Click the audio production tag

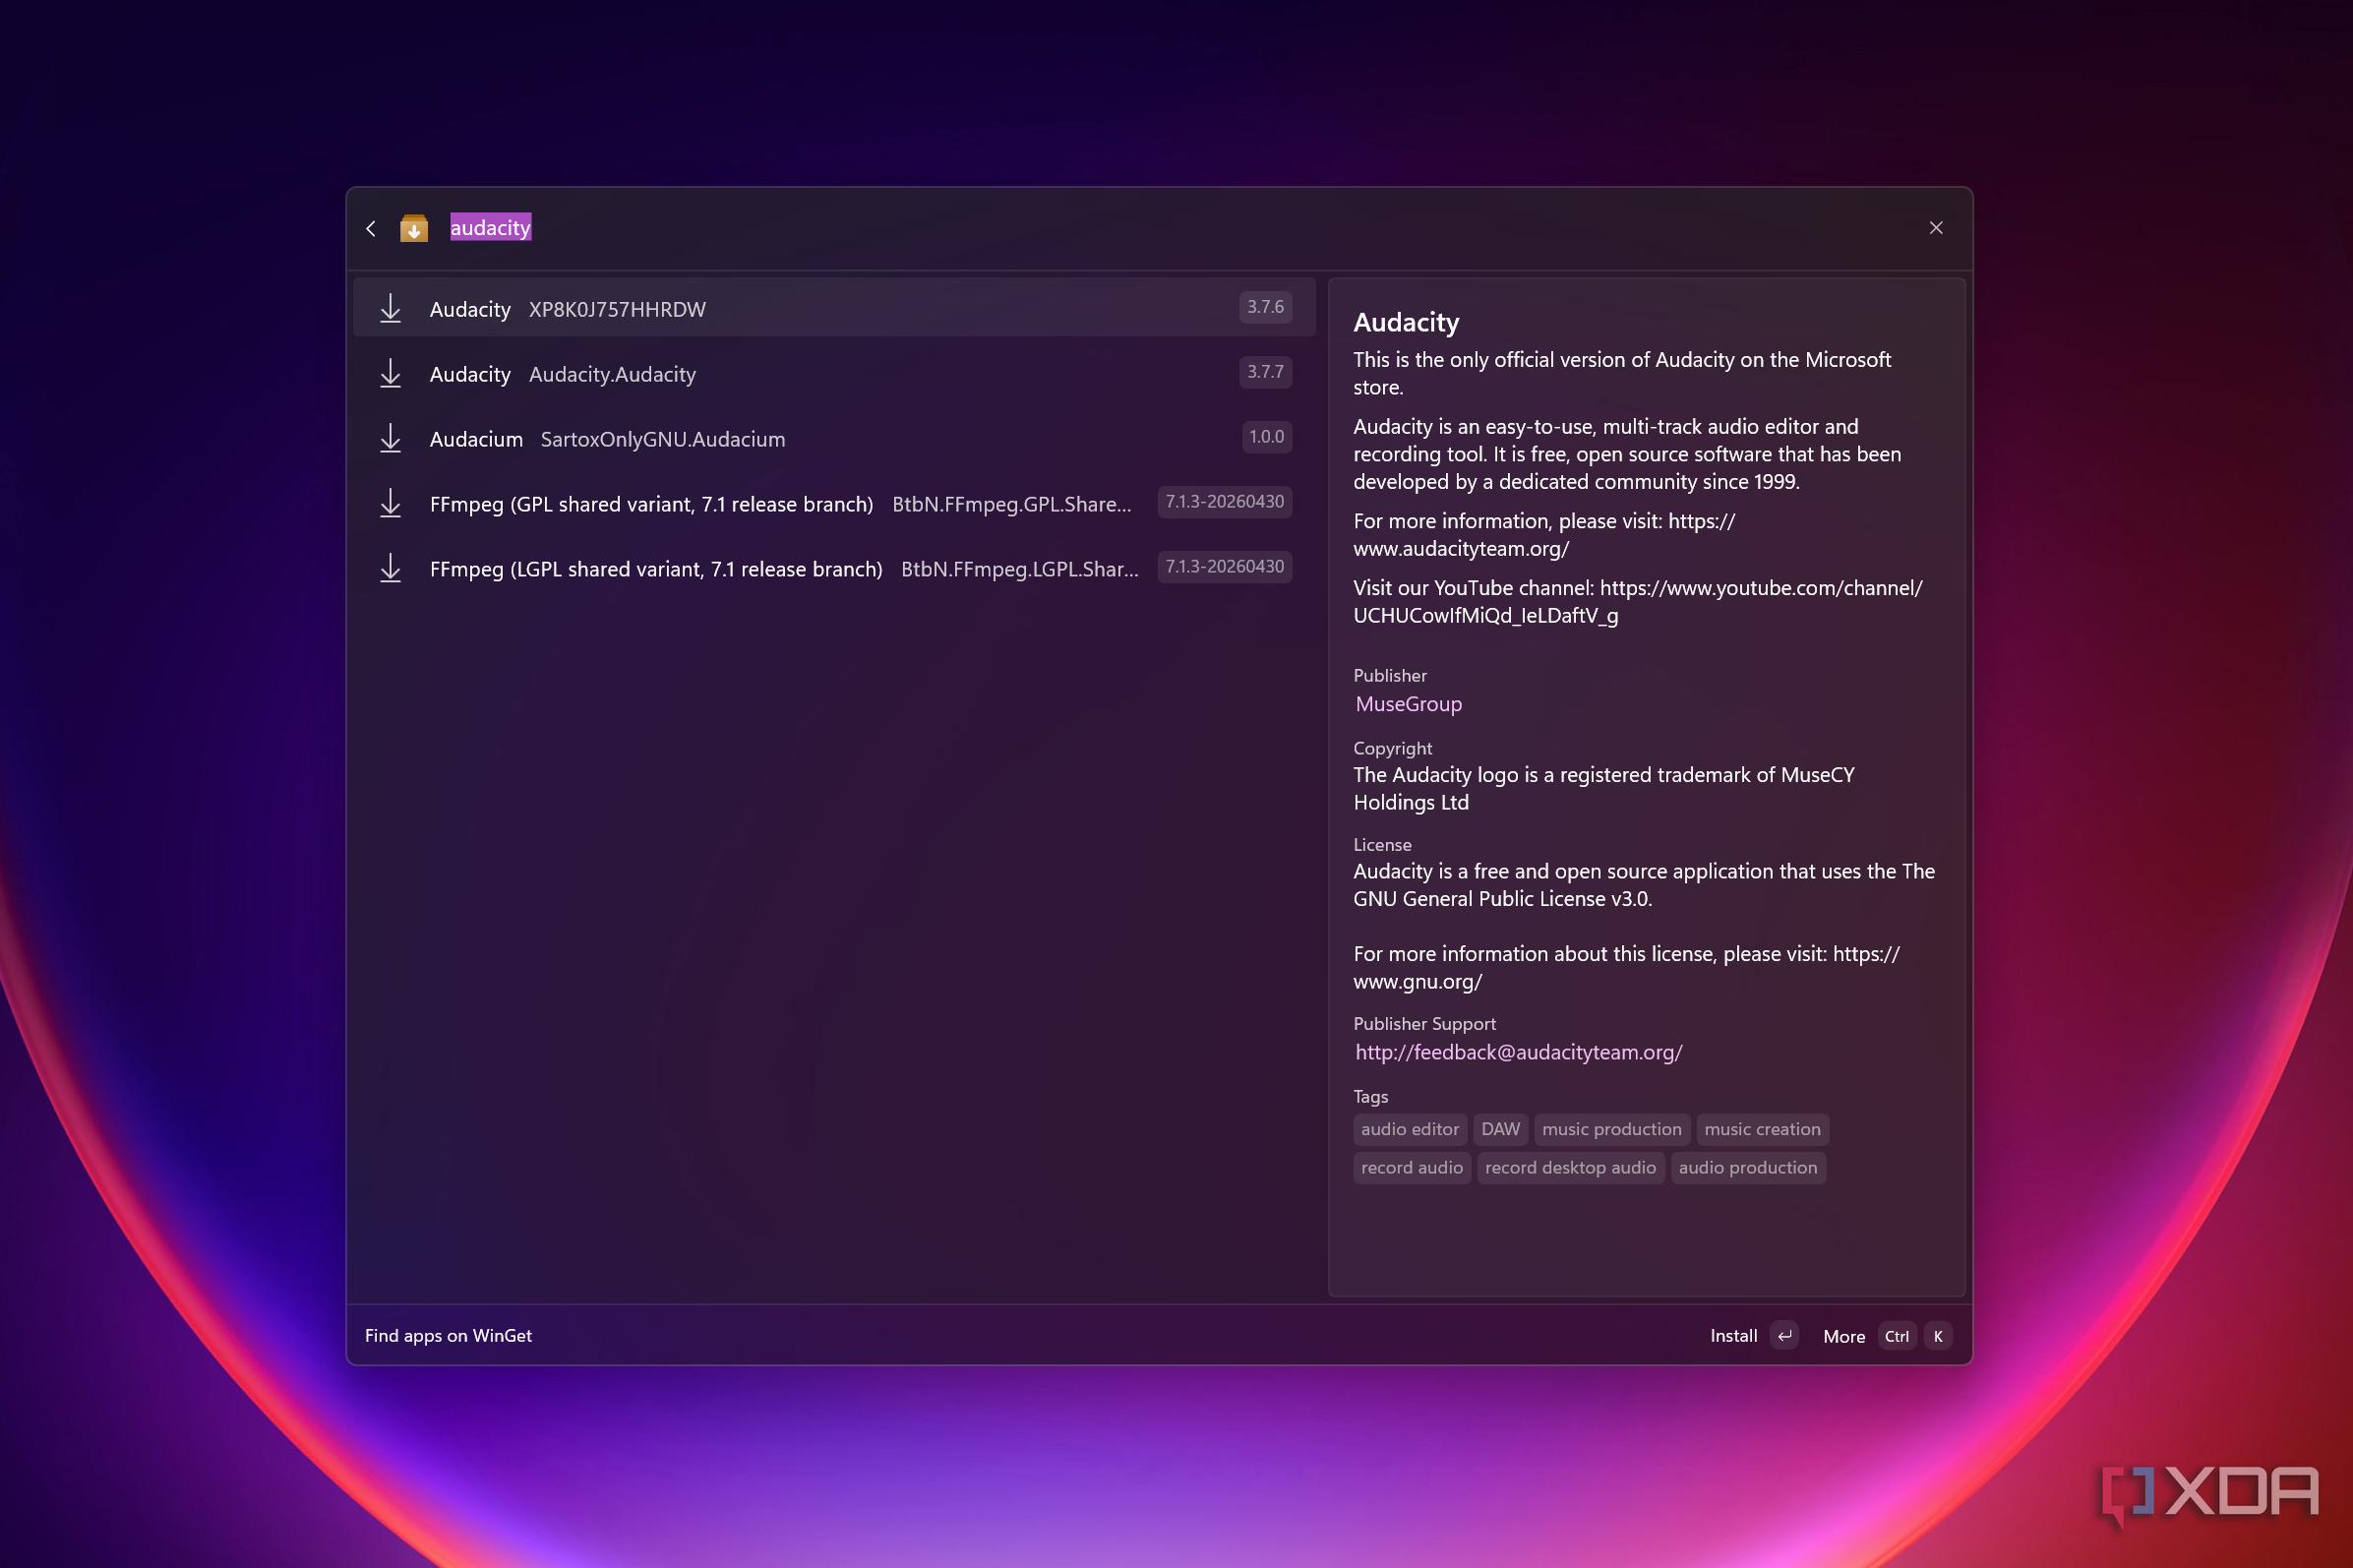point(1747,1168)
